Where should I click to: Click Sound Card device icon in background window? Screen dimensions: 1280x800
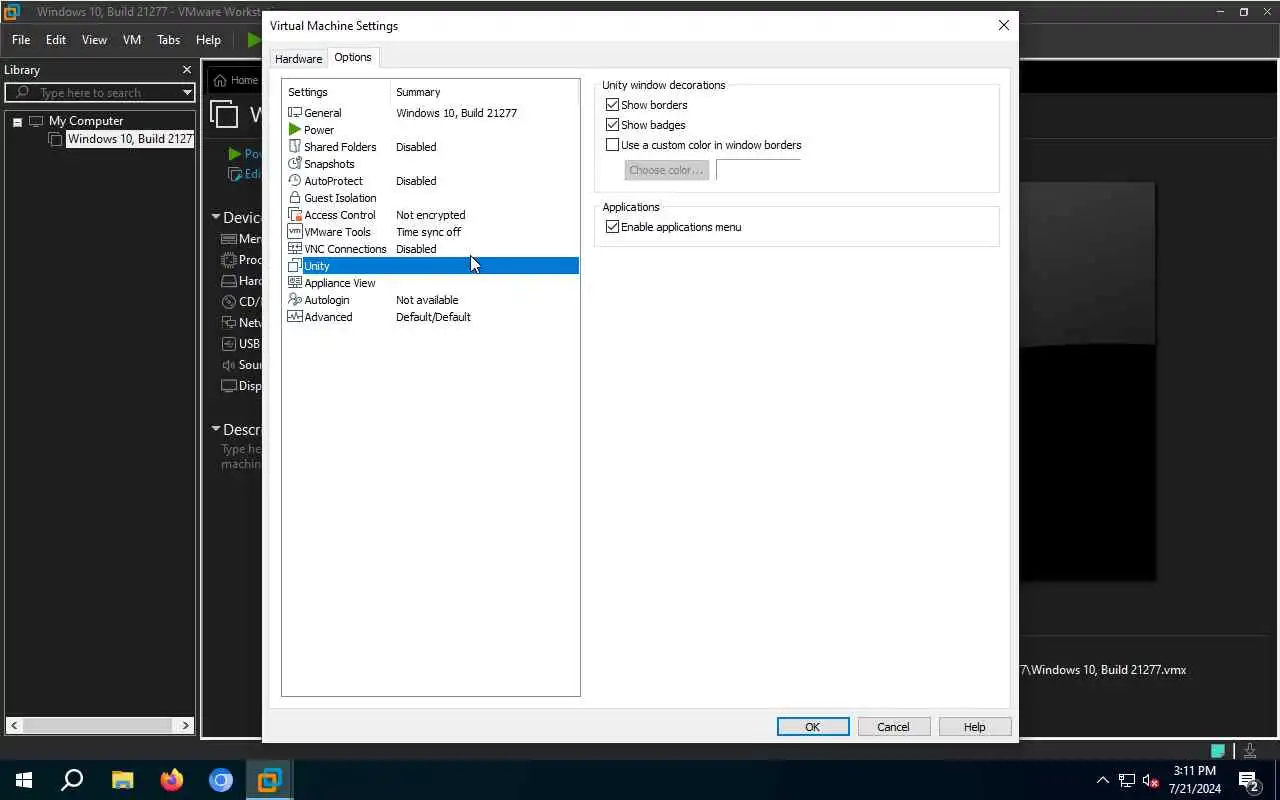coord(229,365)
